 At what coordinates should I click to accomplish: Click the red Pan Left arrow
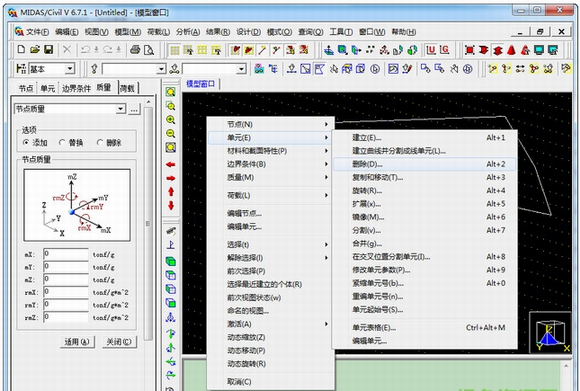point(171,165)
